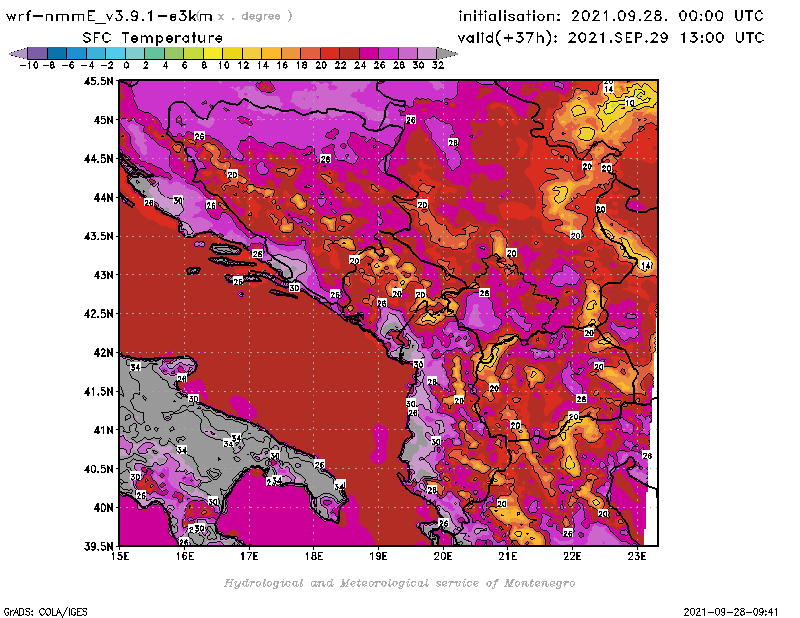Click the '43N' latitude axis label
This screenshot has height=618, width=800.
(103, 275)
